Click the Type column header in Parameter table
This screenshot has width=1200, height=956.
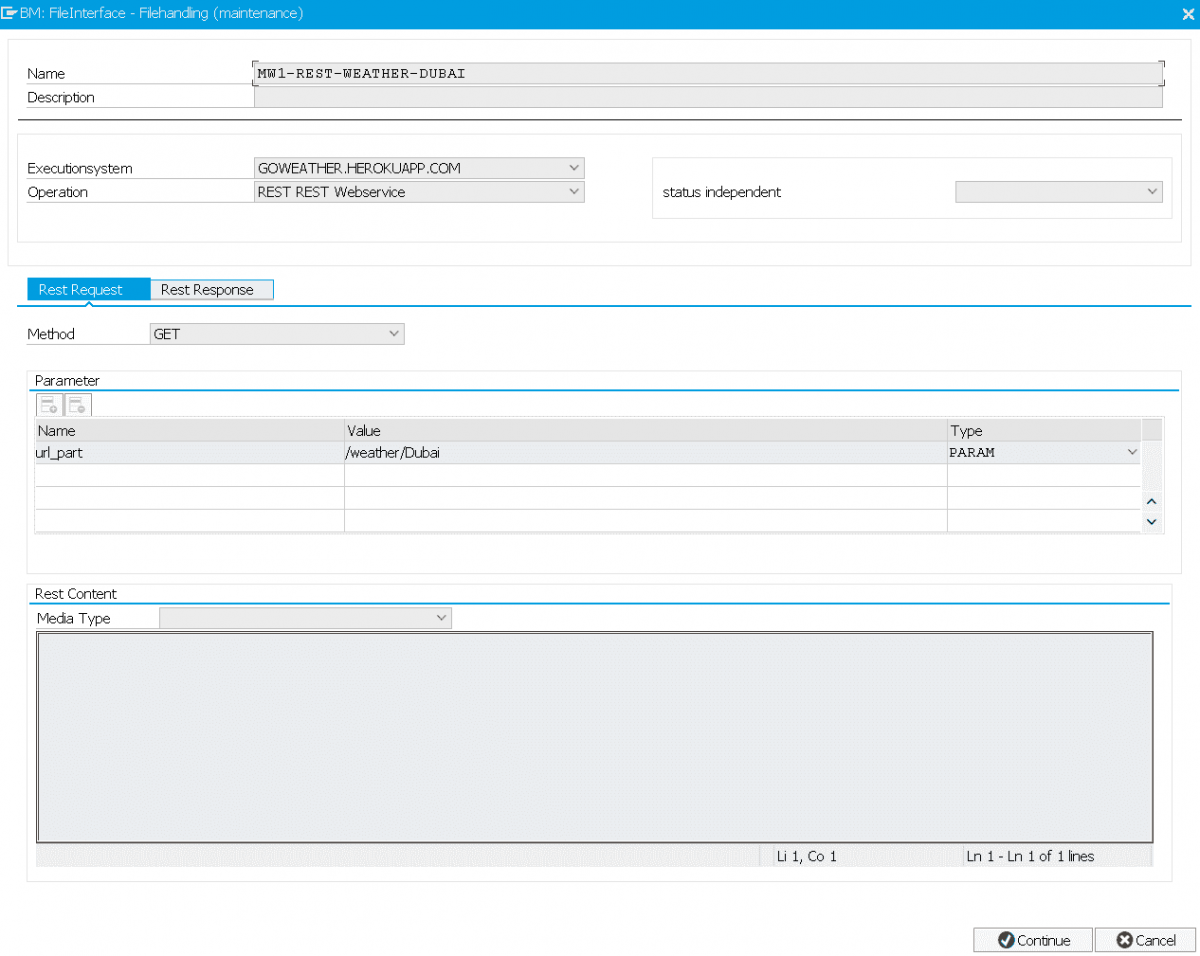click(1044, 431)
